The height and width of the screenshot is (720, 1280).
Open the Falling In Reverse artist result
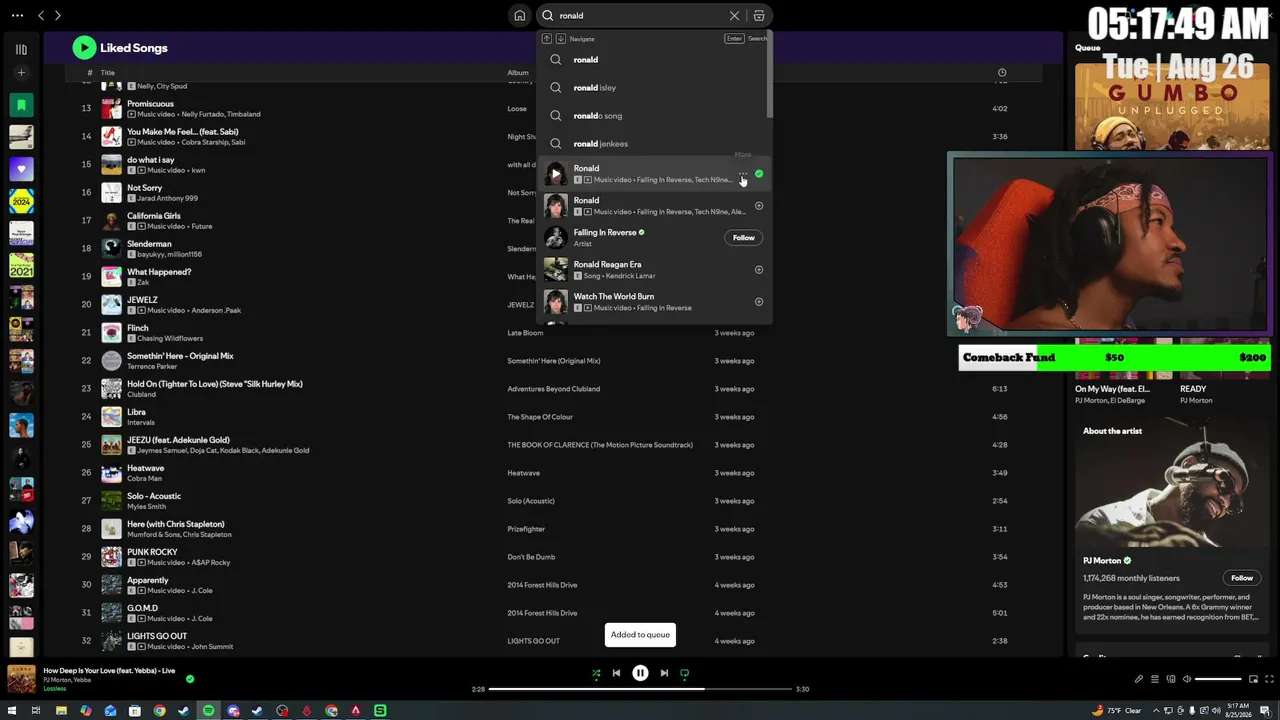coord(654,238)
